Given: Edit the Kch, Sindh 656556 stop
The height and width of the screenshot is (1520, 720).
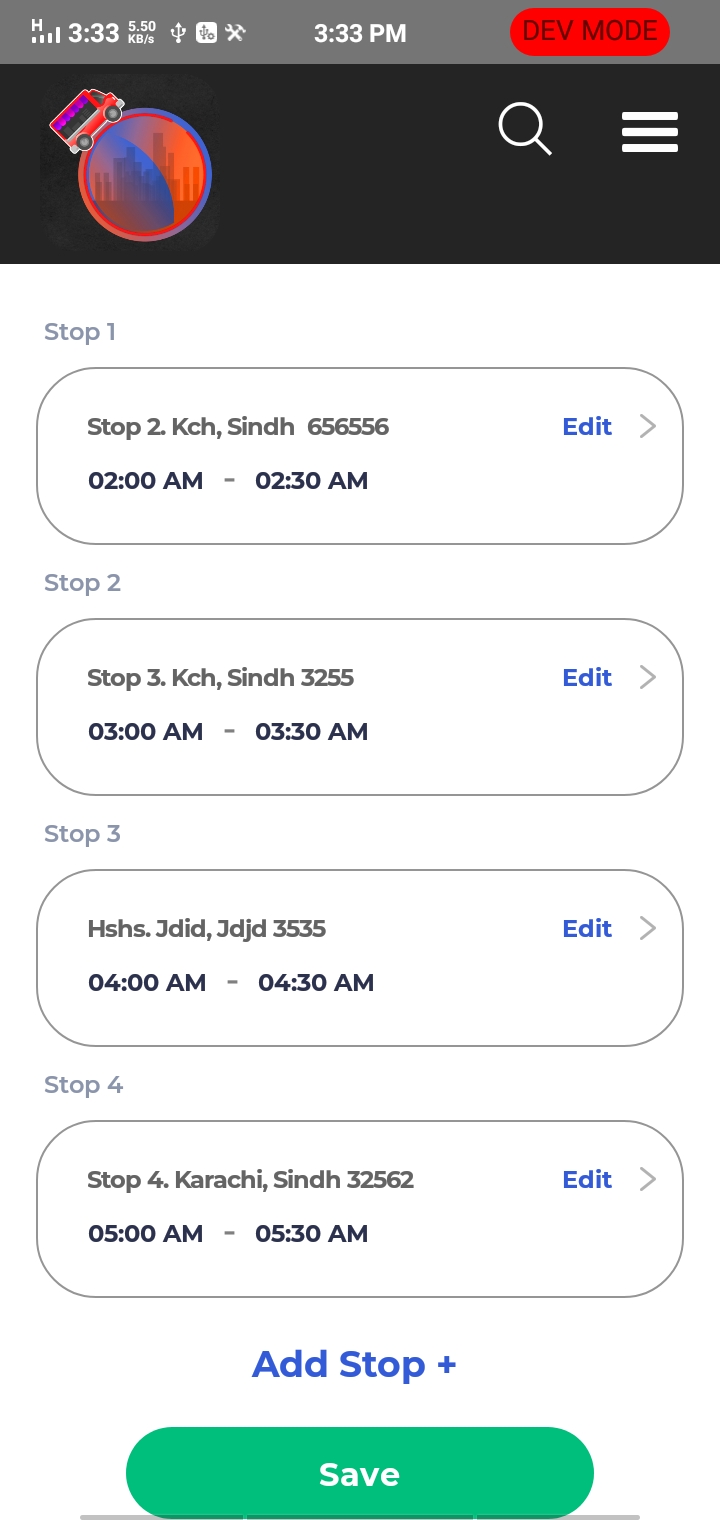Looking at the screenshot, I should 587,427.
